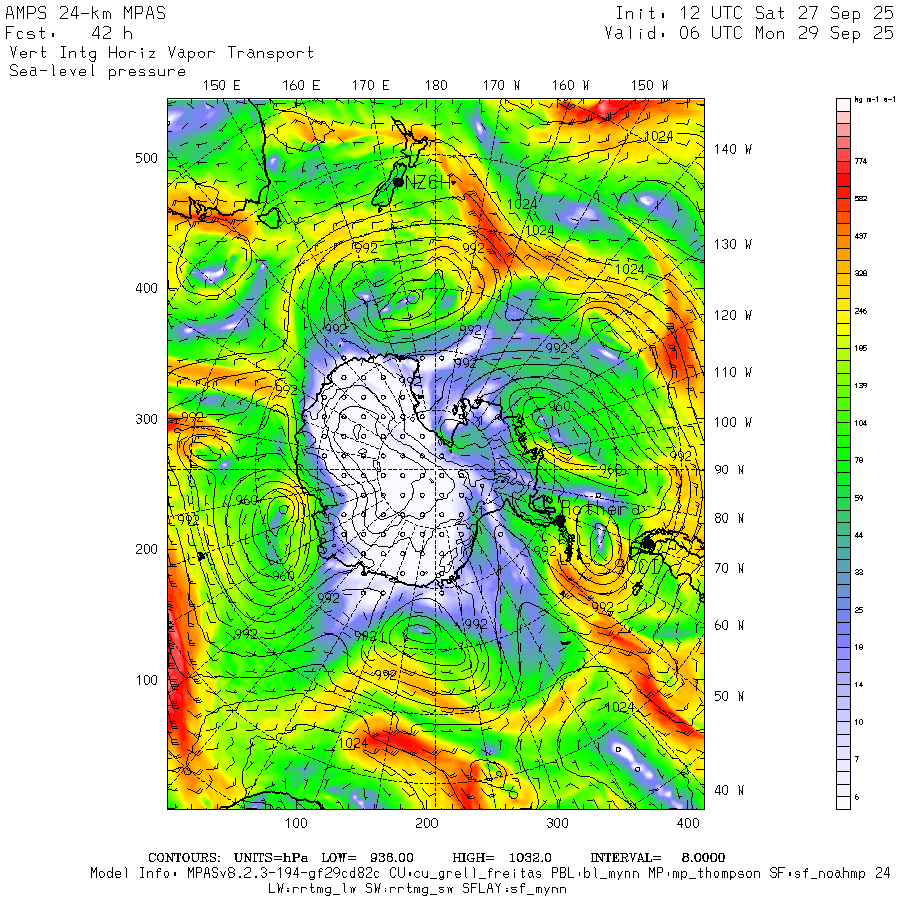The height and width of the screenshot is (900, 900).
Task: Click the '500' vertical axis tick label
Action: click(x=146, y=158)
